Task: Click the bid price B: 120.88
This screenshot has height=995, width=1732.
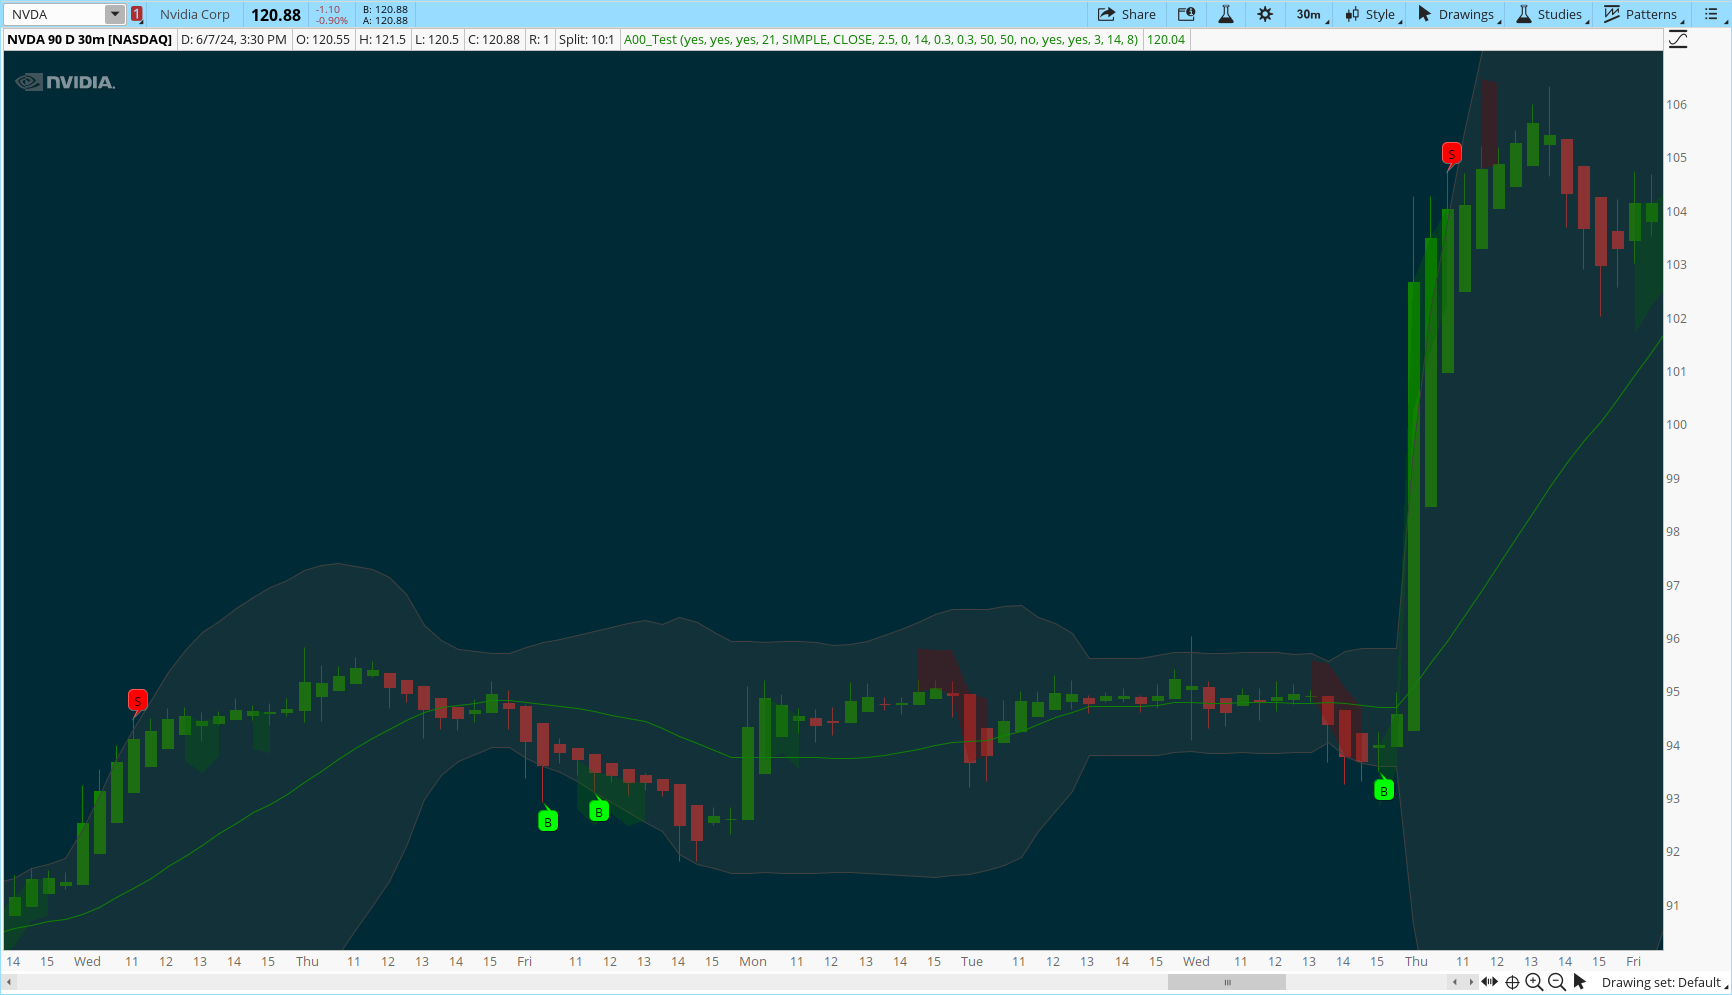Action: point(385,9)
